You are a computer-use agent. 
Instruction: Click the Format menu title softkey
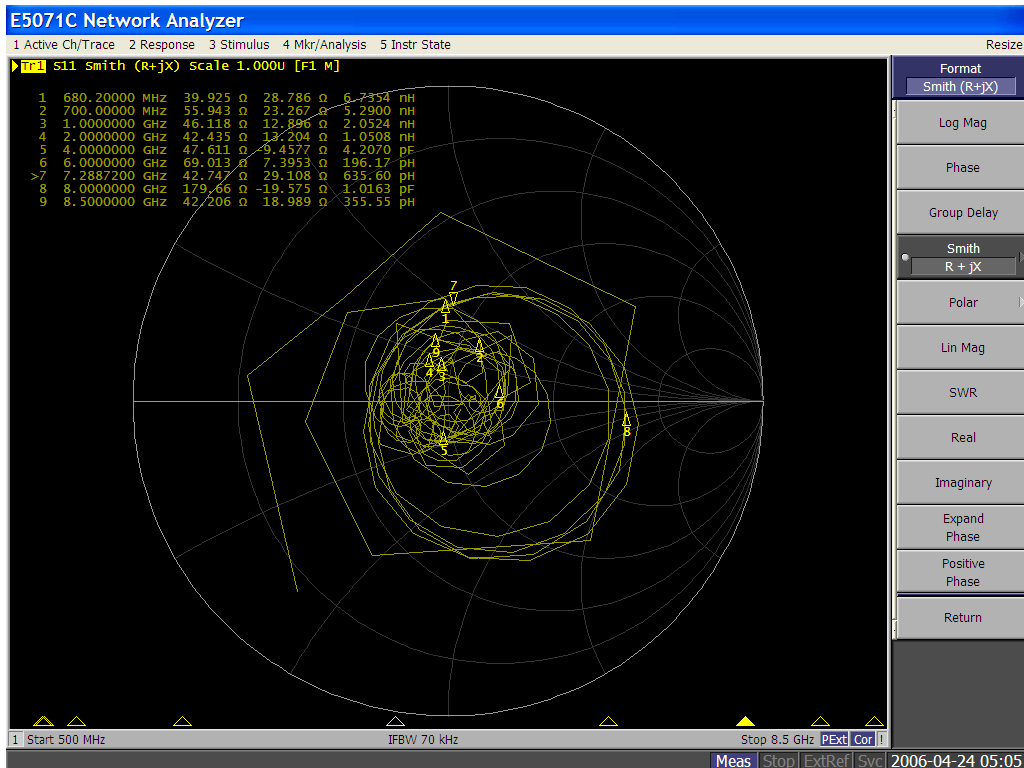(960, 69)
